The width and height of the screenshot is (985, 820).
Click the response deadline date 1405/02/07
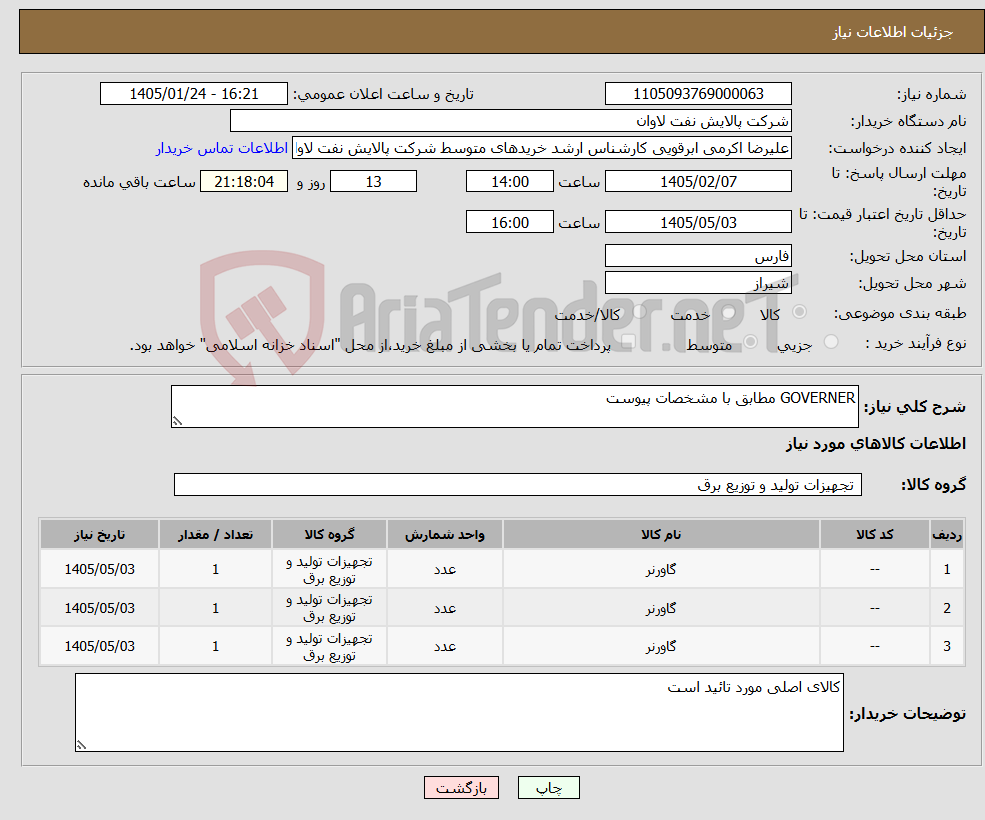click(x=698, y=182)
